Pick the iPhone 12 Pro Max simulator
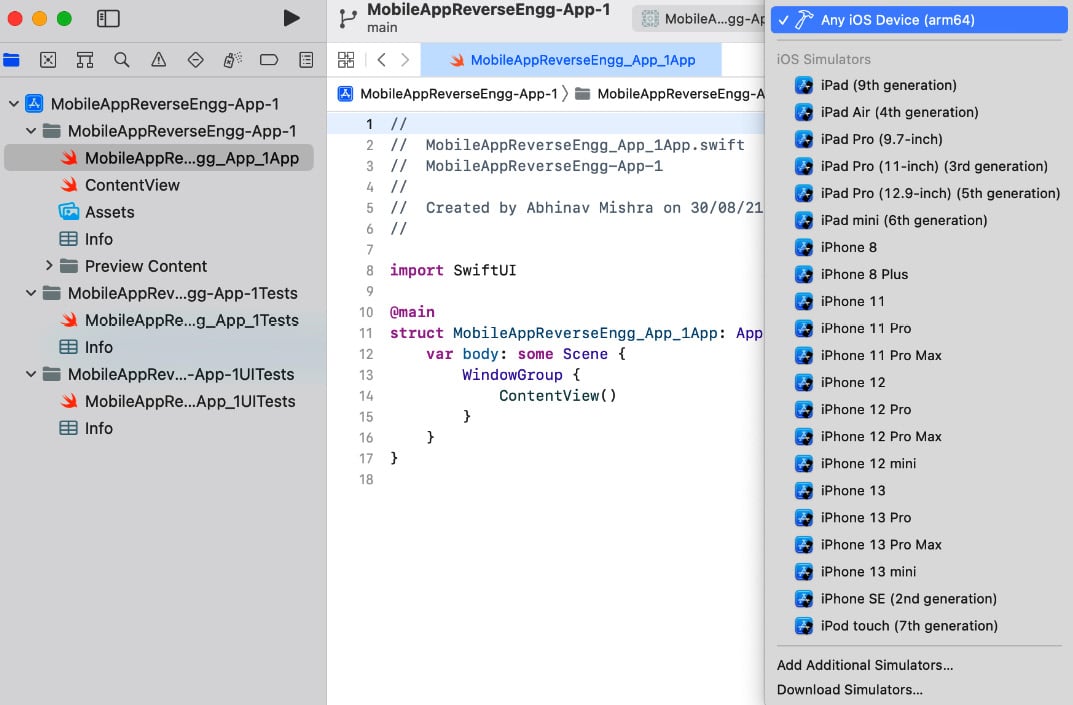Screen dimensions: 1073x705 tap(919, 437)
